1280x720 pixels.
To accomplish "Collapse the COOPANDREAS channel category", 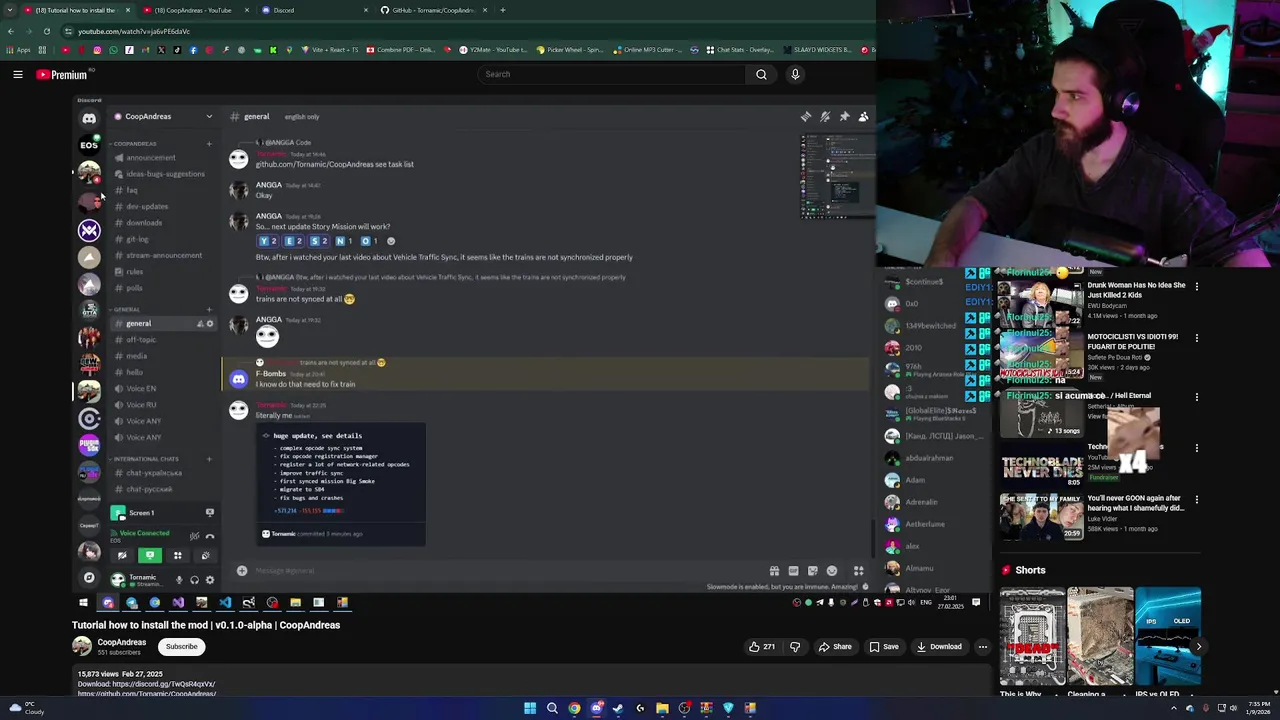I will coord(135,144).
